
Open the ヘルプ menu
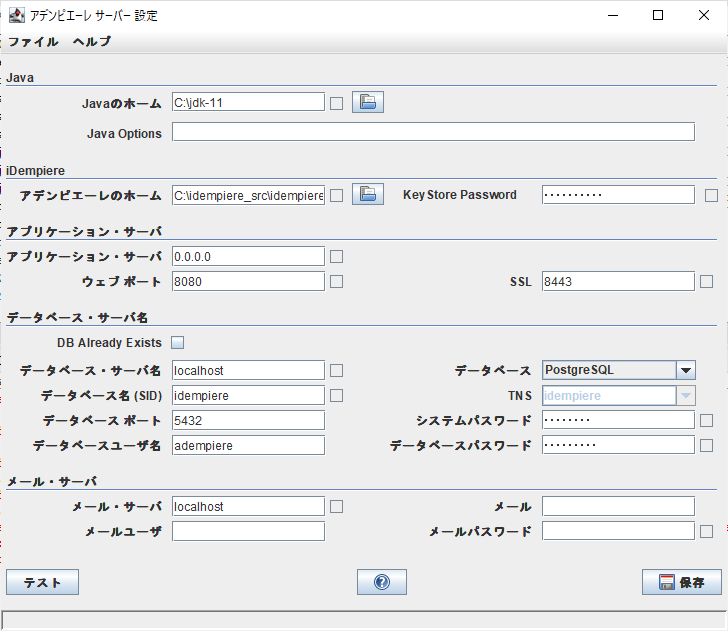point(92,42)
